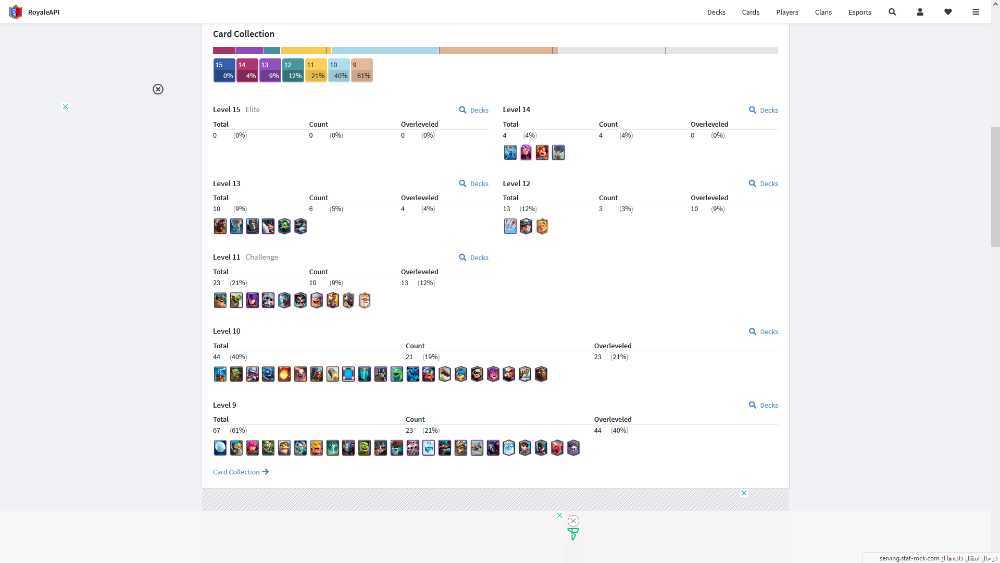The height and width of the screenshot is (563, 1000).
Task: Search decks for Level 13 cards
Action: click(473, 184)
